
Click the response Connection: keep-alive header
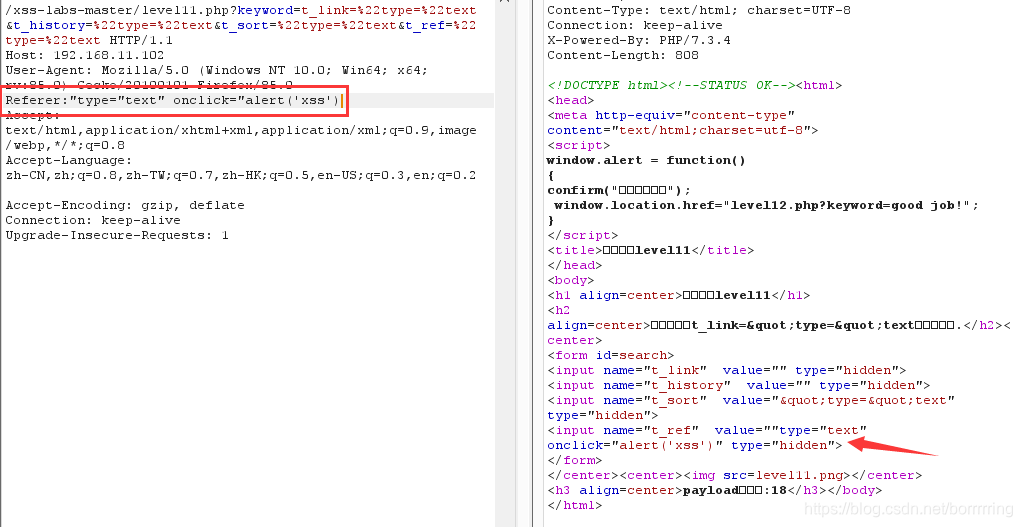tap(635, 25)
